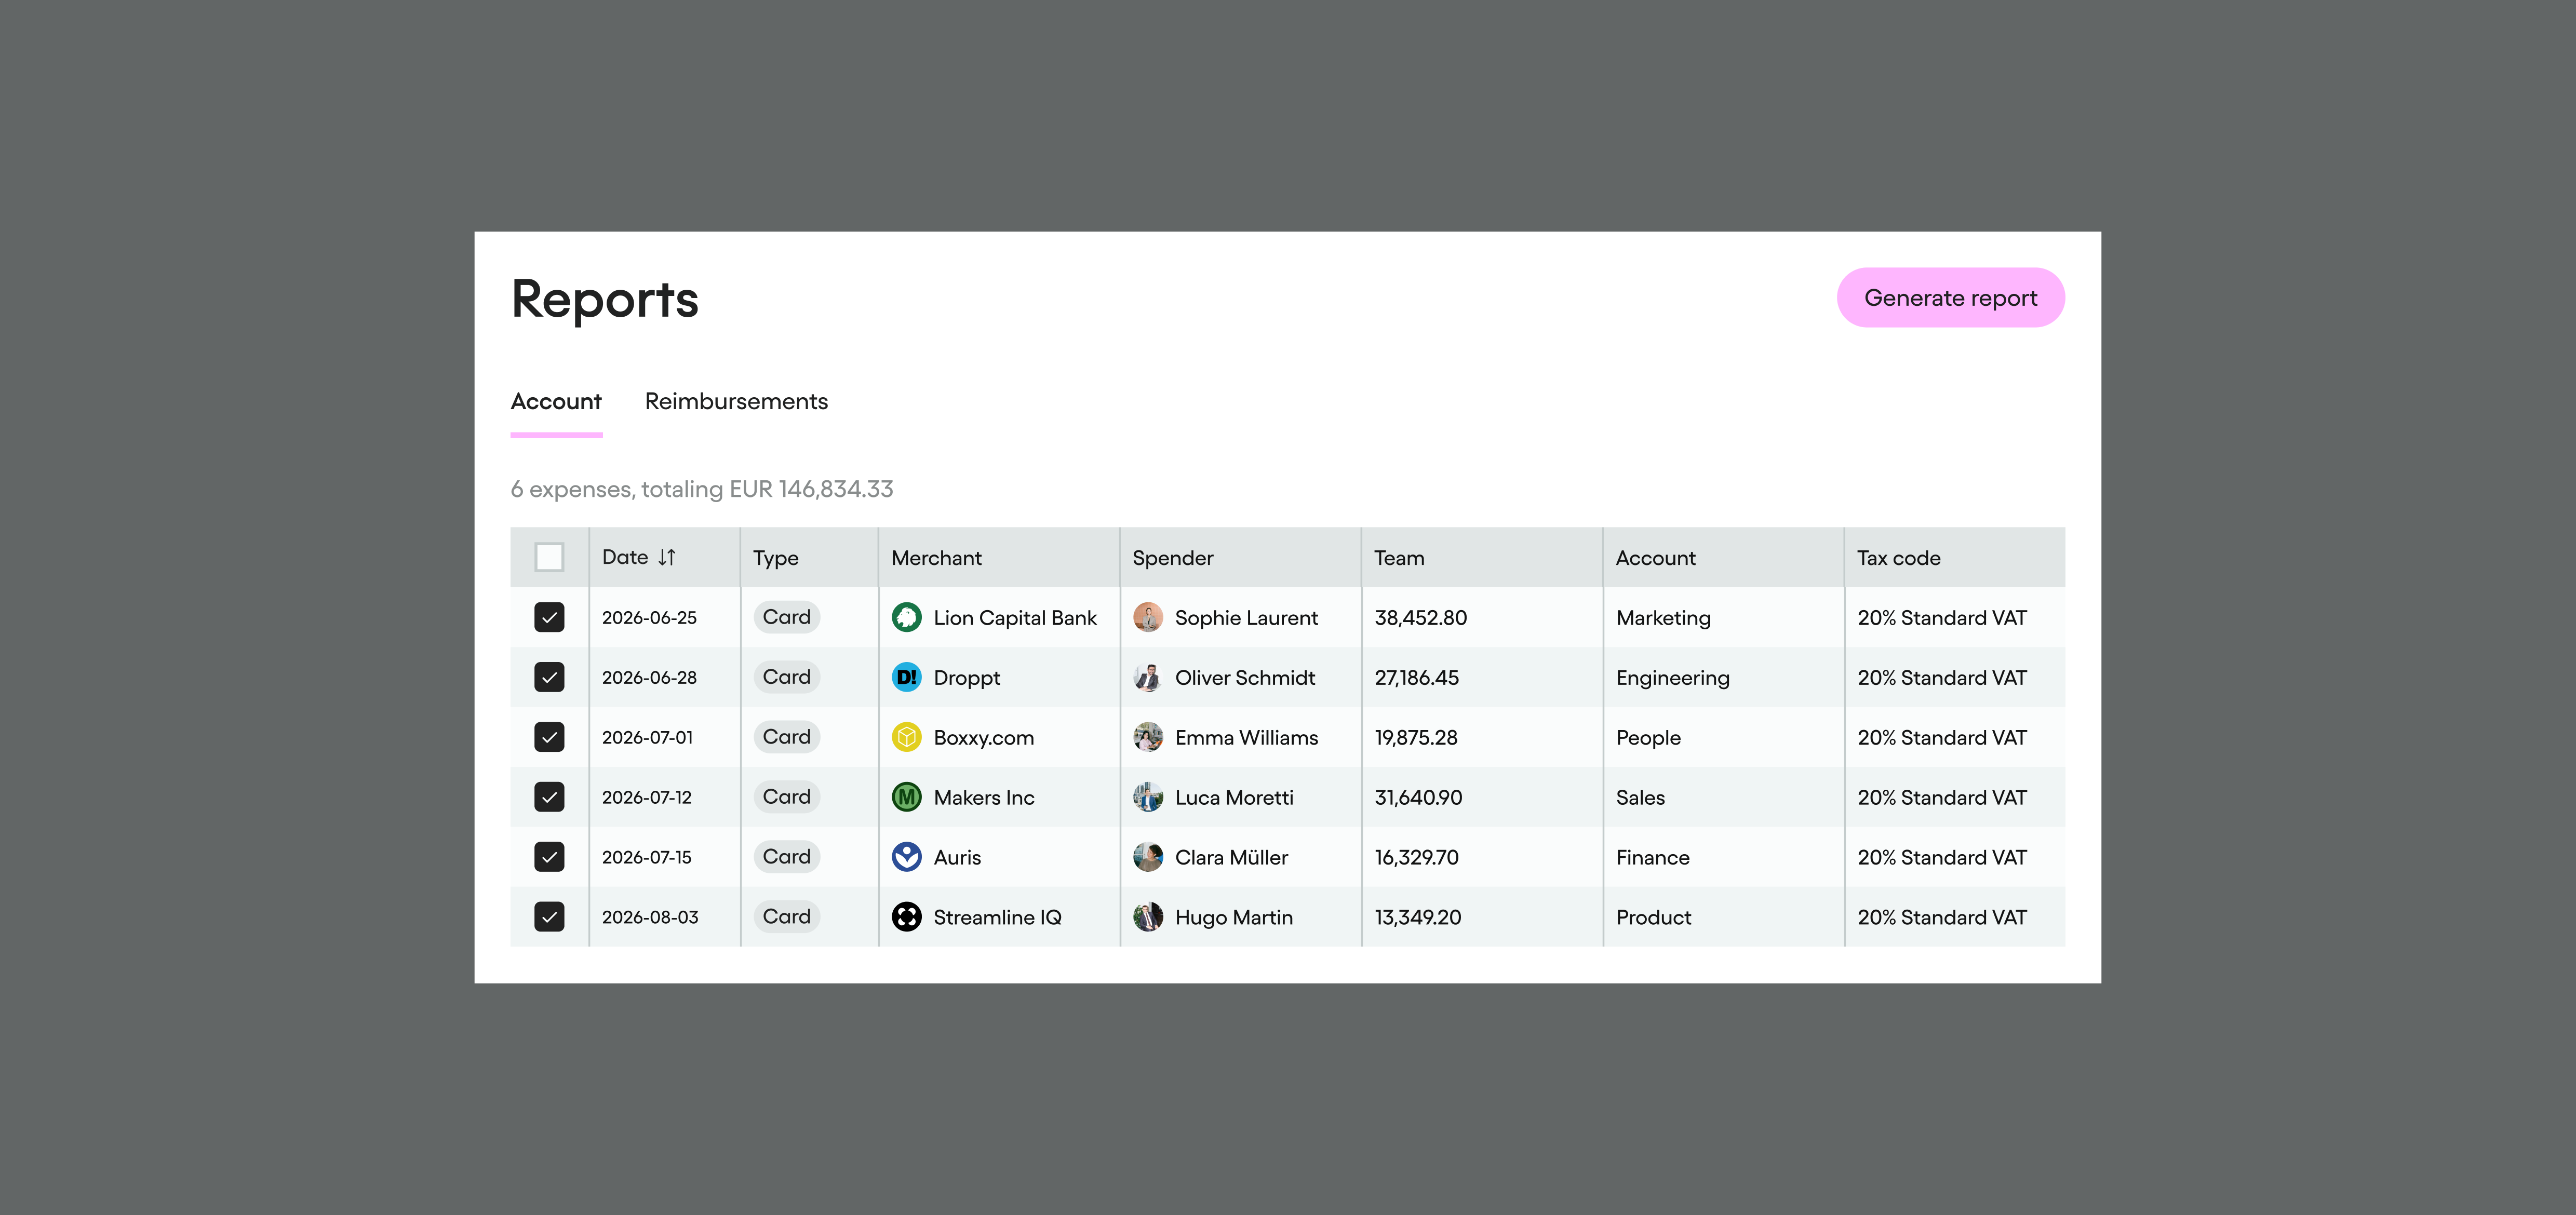
Task: Click the Card tag for Streamline IQ
Action: click(786, 917)
